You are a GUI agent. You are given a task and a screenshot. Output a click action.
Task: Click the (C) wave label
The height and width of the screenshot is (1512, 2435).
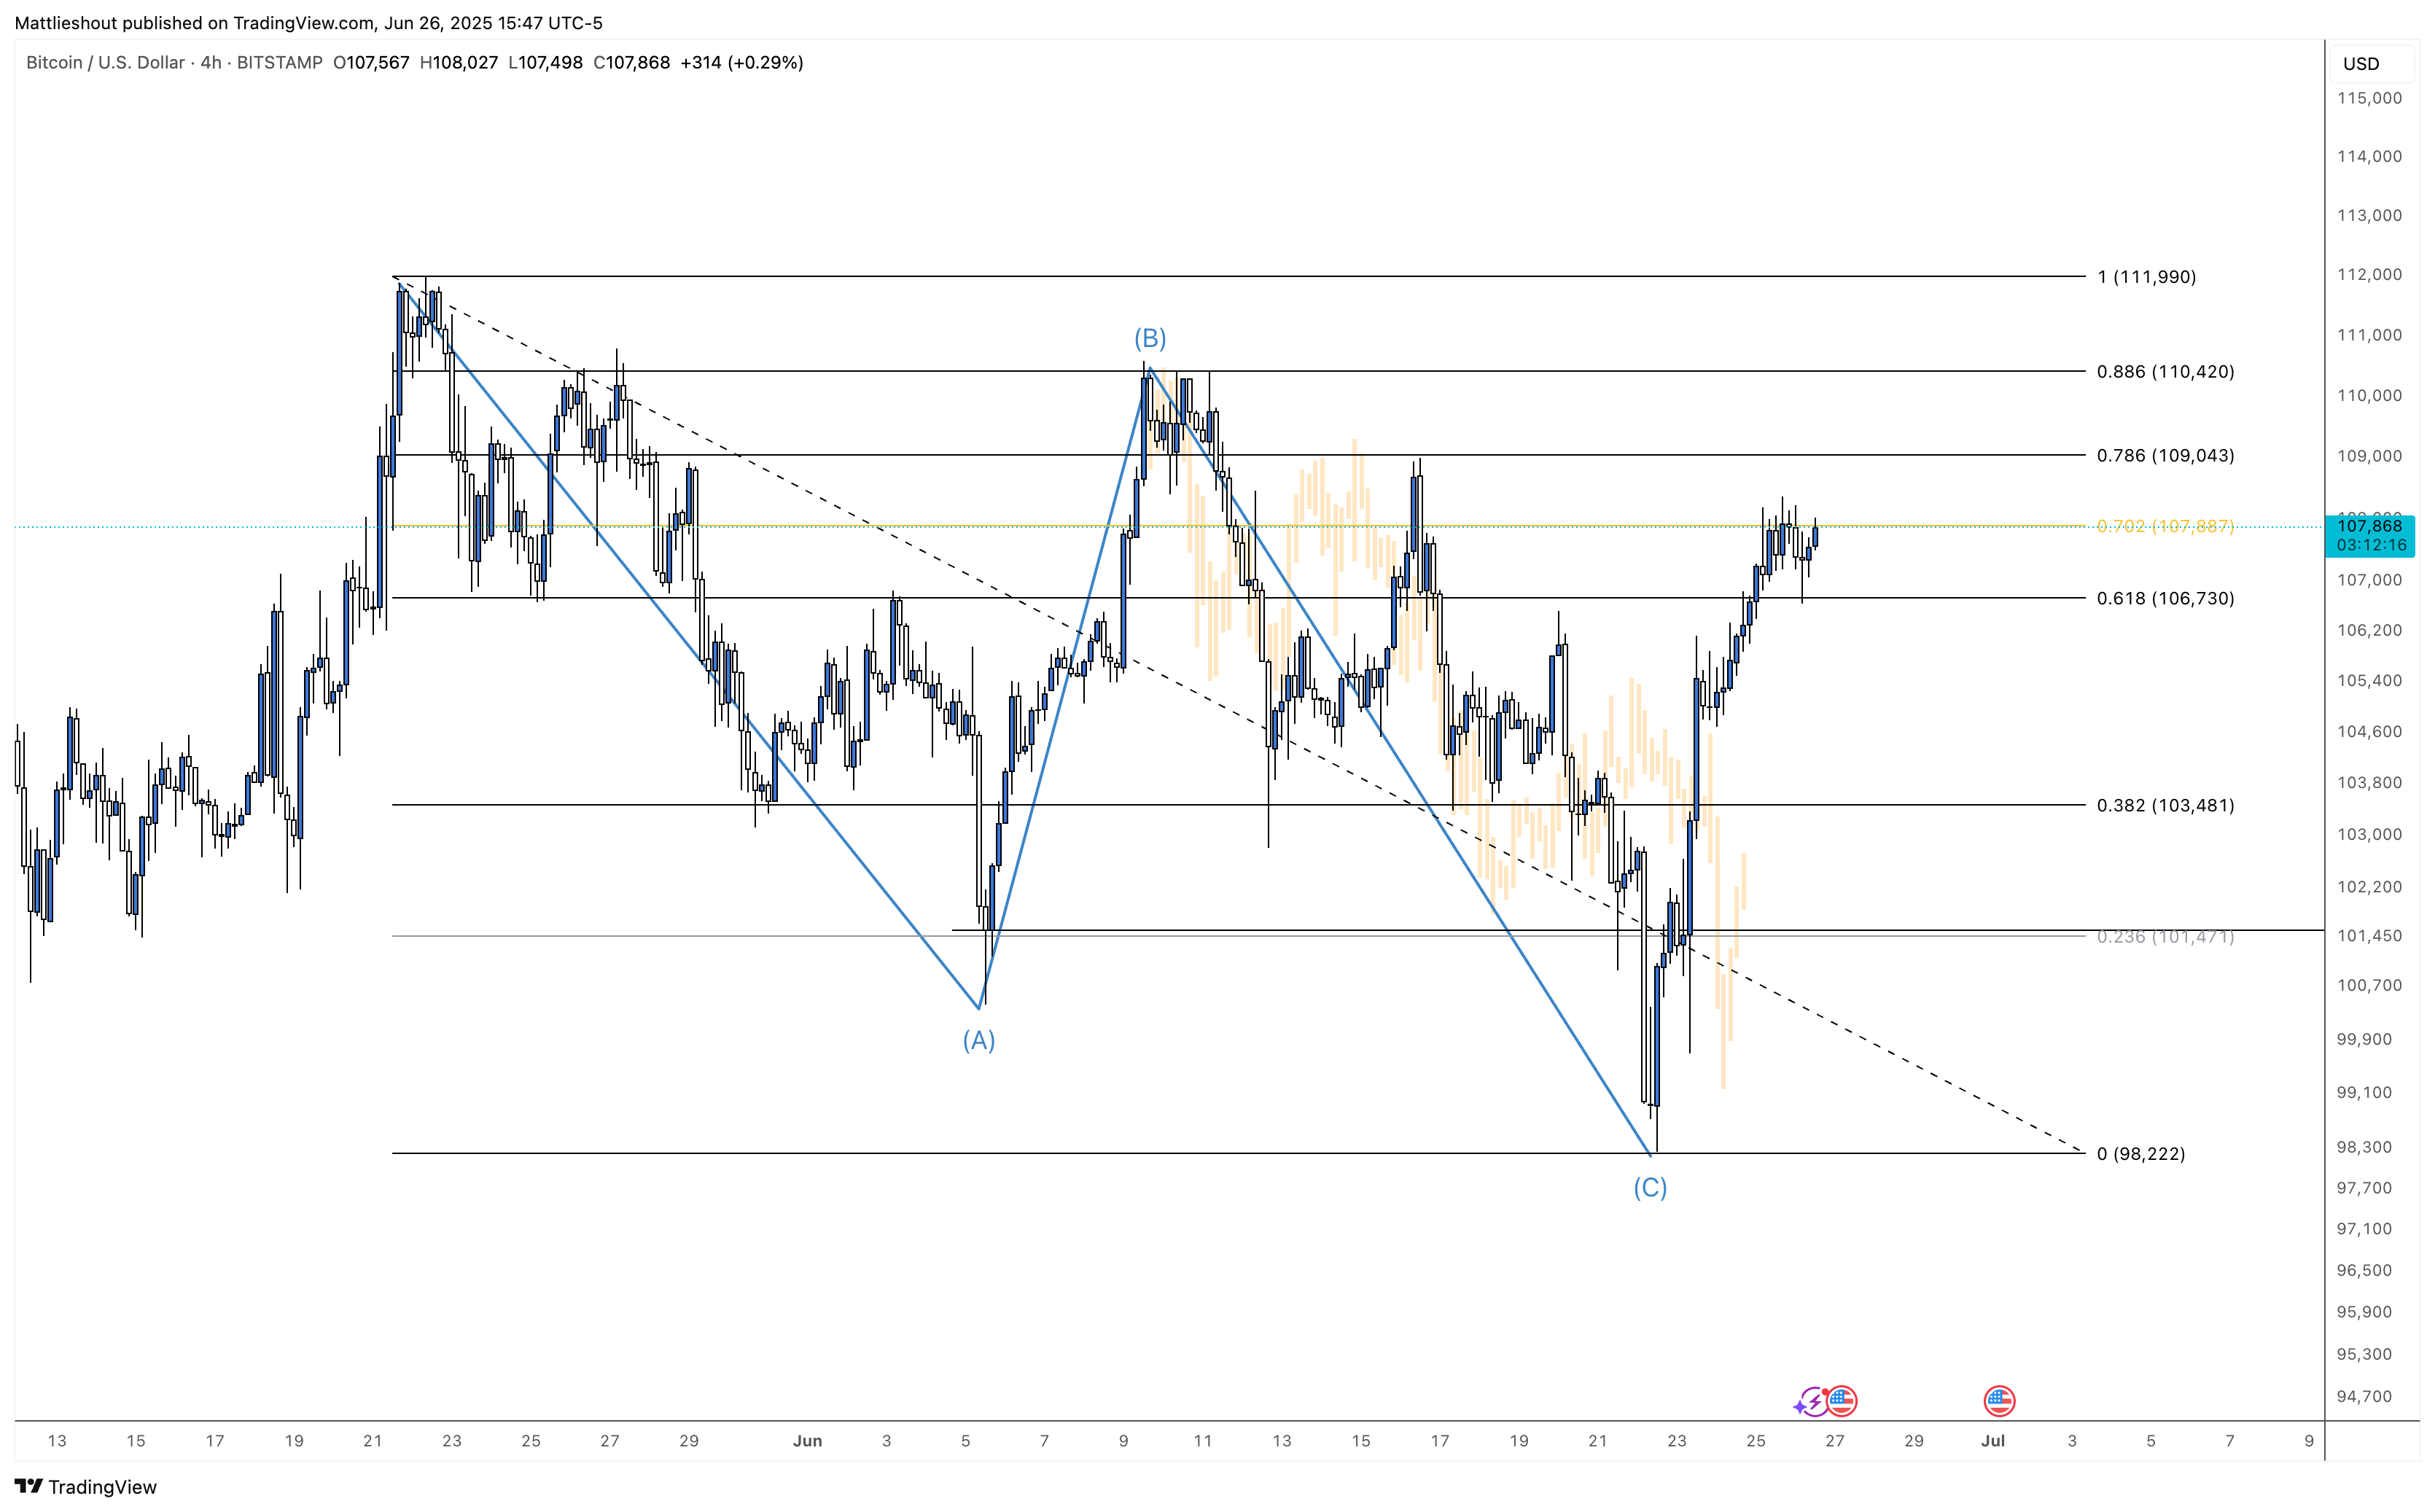1650,1188
